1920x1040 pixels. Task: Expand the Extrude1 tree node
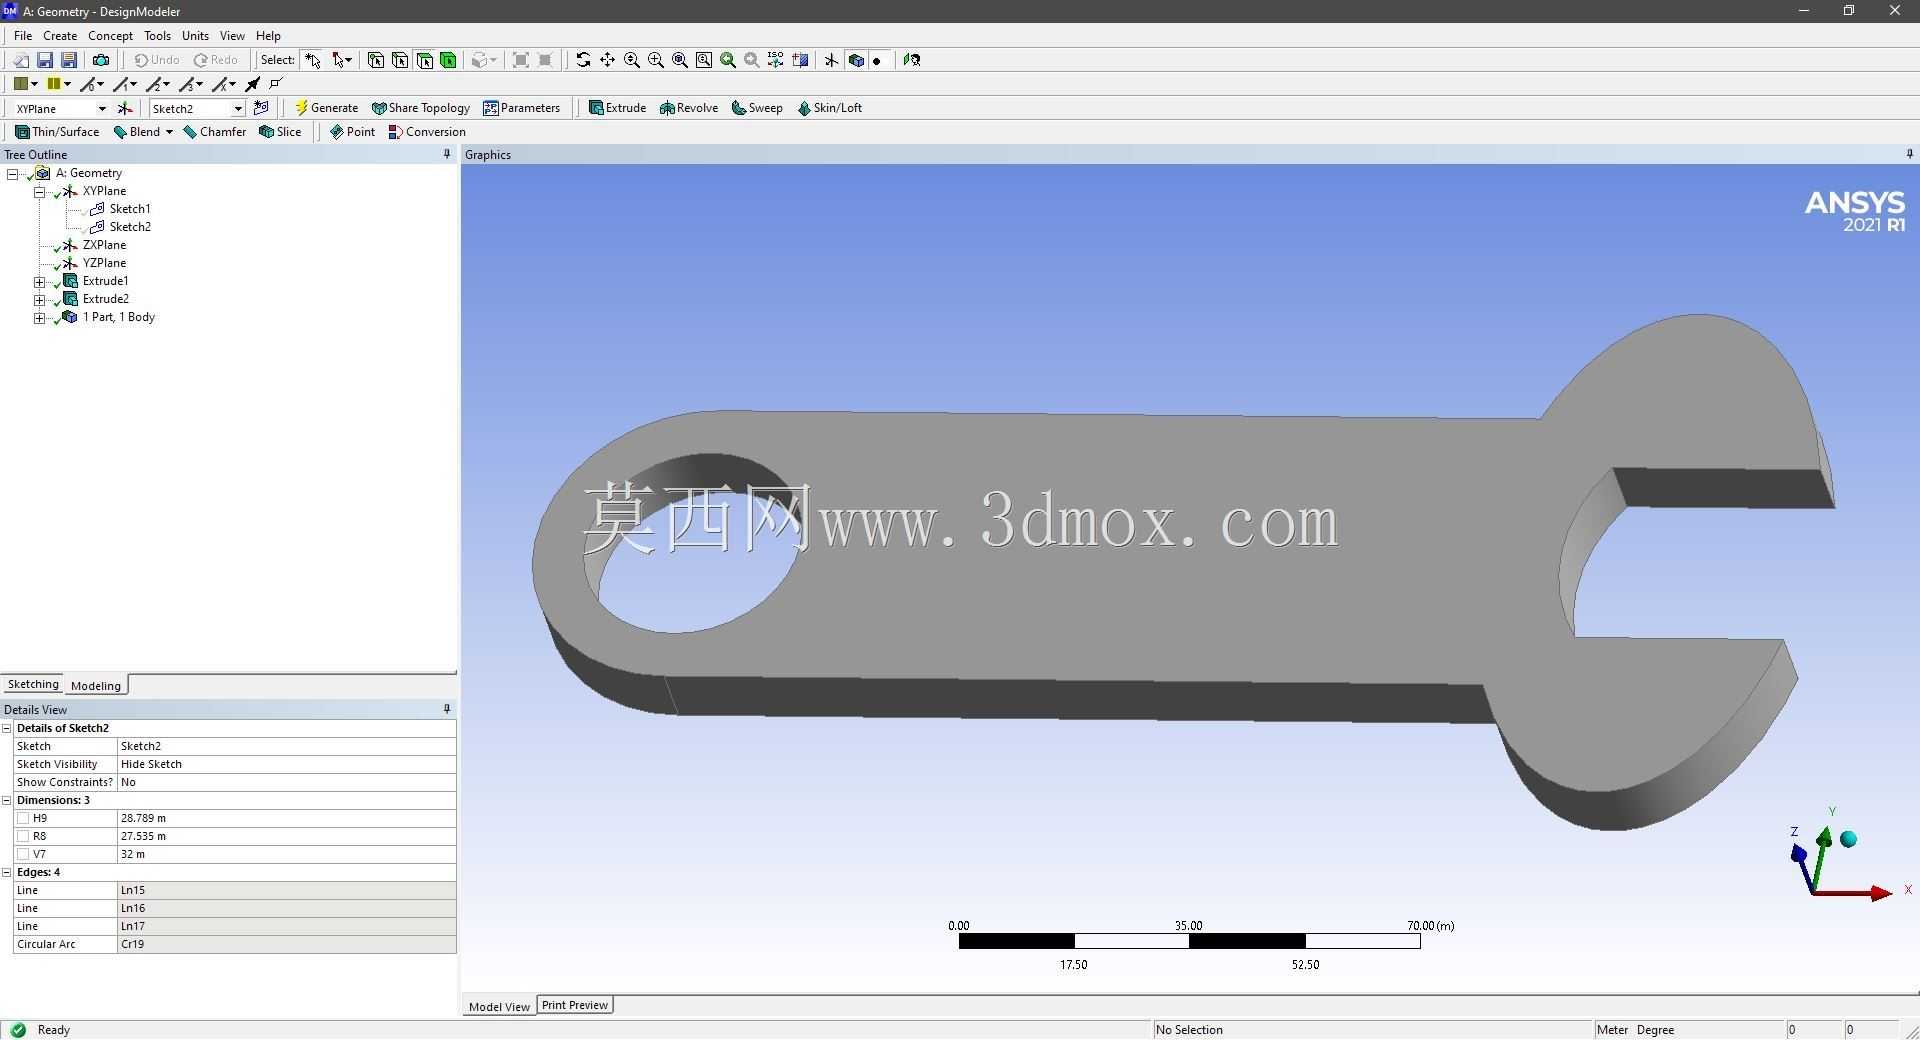(x=39, y=282)
